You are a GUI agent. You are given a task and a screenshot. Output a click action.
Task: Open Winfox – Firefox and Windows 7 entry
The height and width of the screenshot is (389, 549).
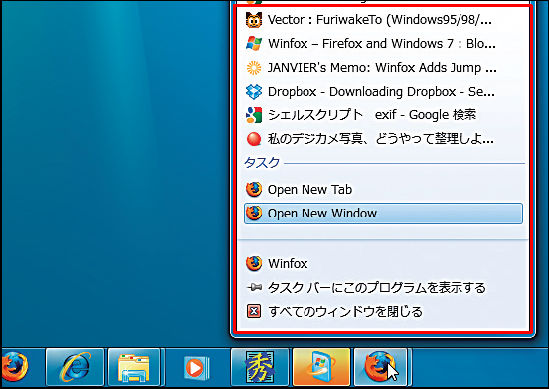pos(383,44)
